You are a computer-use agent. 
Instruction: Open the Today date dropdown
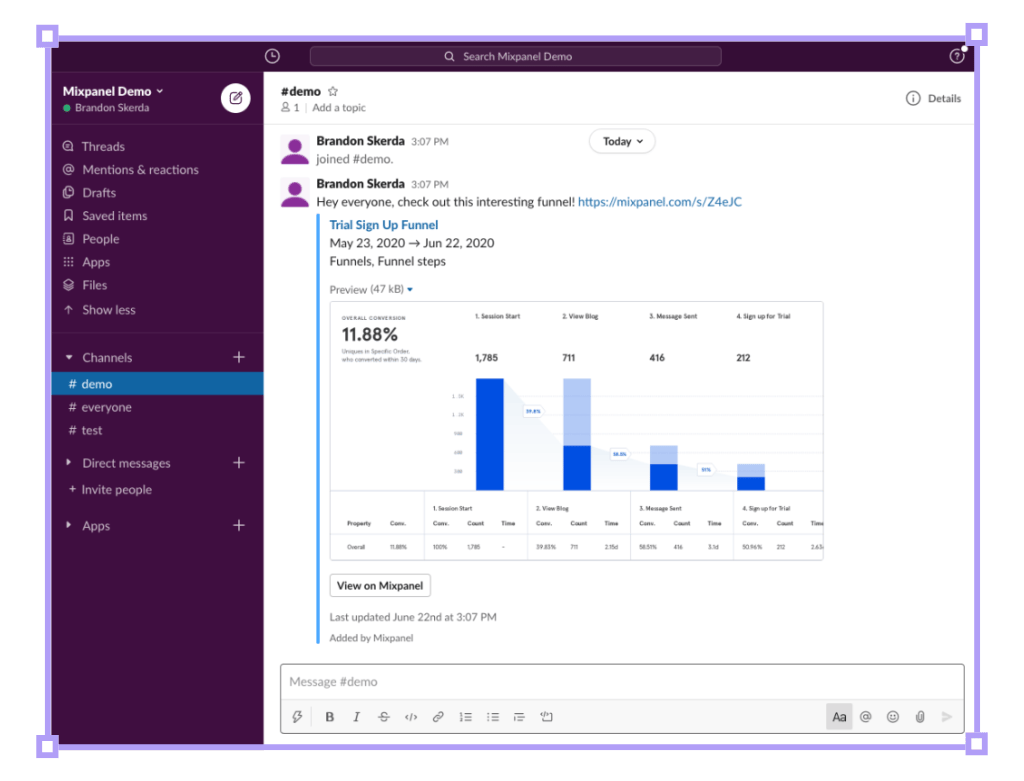pos(622,141)
